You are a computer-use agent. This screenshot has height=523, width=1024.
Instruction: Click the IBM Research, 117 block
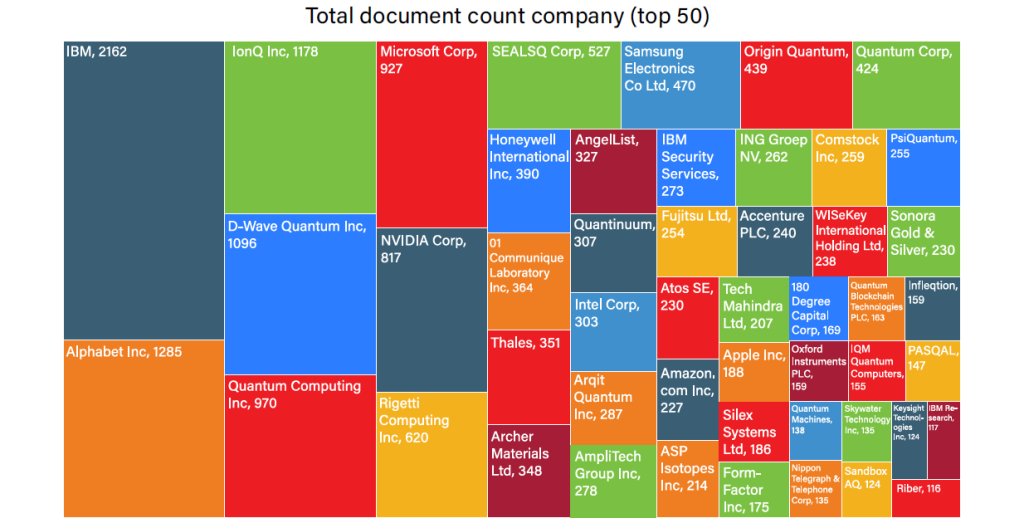click(944, 440)
